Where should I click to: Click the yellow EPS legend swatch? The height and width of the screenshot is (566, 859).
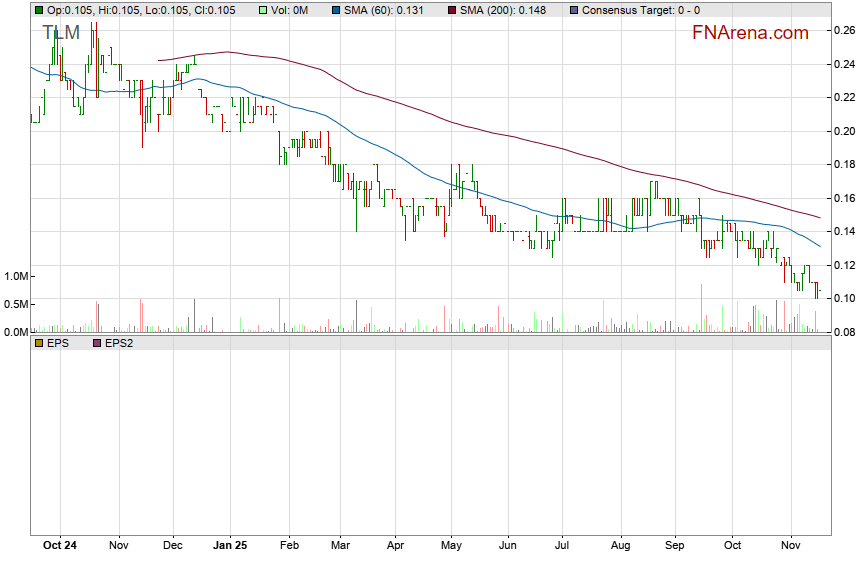pyautogui.click(x=39, y=344)
